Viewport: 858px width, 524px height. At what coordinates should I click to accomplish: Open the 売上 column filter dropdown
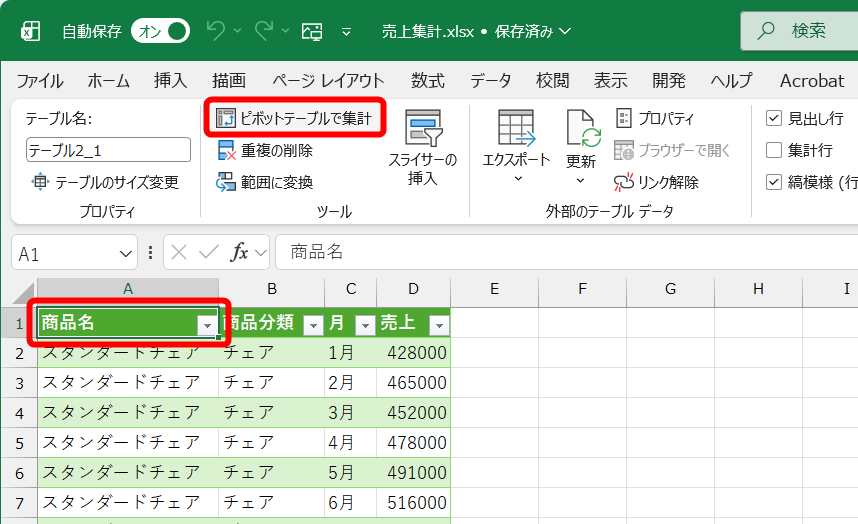click(439, 325)
